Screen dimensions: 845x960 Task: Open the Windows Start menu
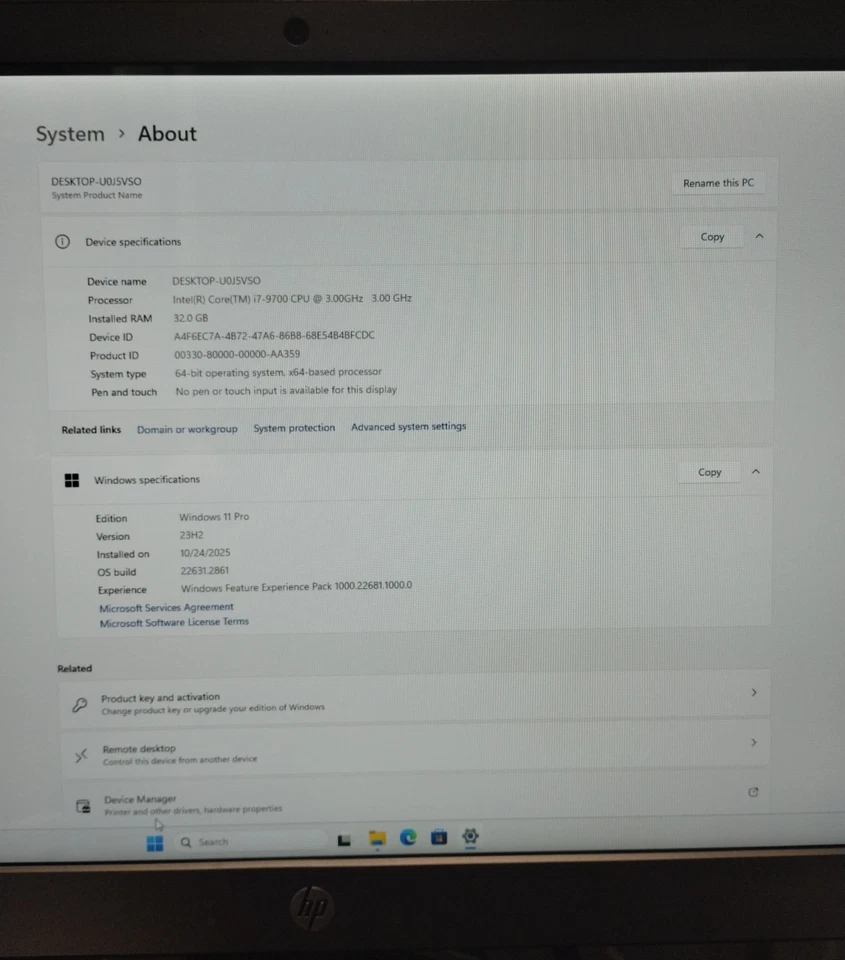[x=155, y=843]
